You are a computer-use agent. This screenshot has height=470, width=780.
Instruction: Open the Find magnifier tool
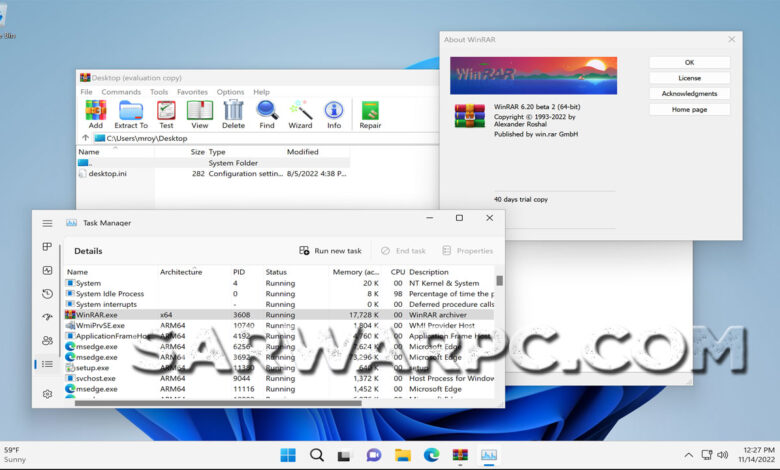click(267, 114)
